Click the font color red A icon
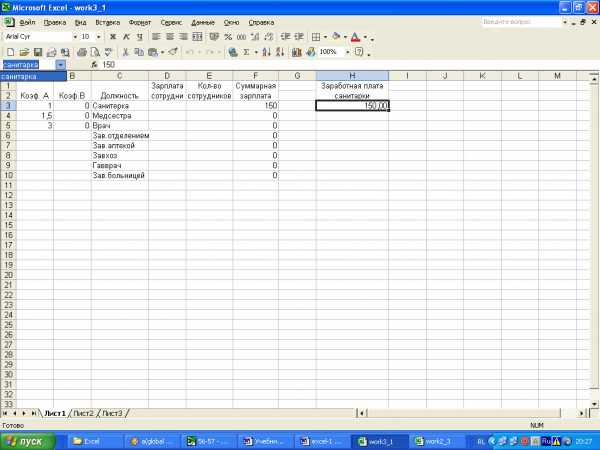The height and width of the screenshot is (450, 600). point(354,37)
